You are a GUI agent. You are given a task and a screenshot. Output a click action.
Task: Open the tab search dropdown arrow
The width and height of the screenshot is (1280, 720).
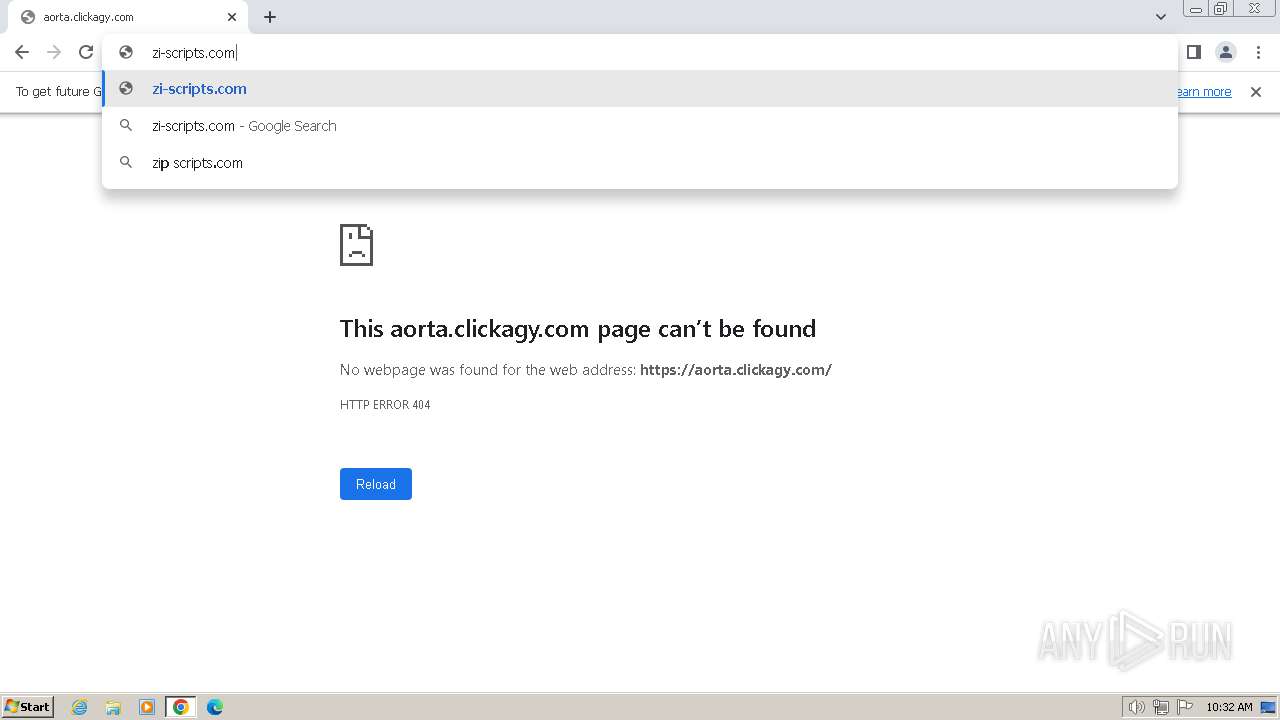[1161, 17]
